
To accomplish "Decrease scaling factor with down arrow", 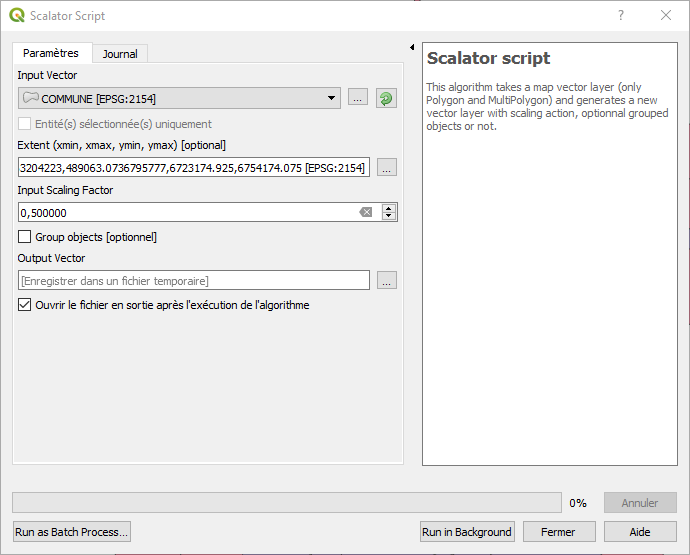I will point(389,216).
